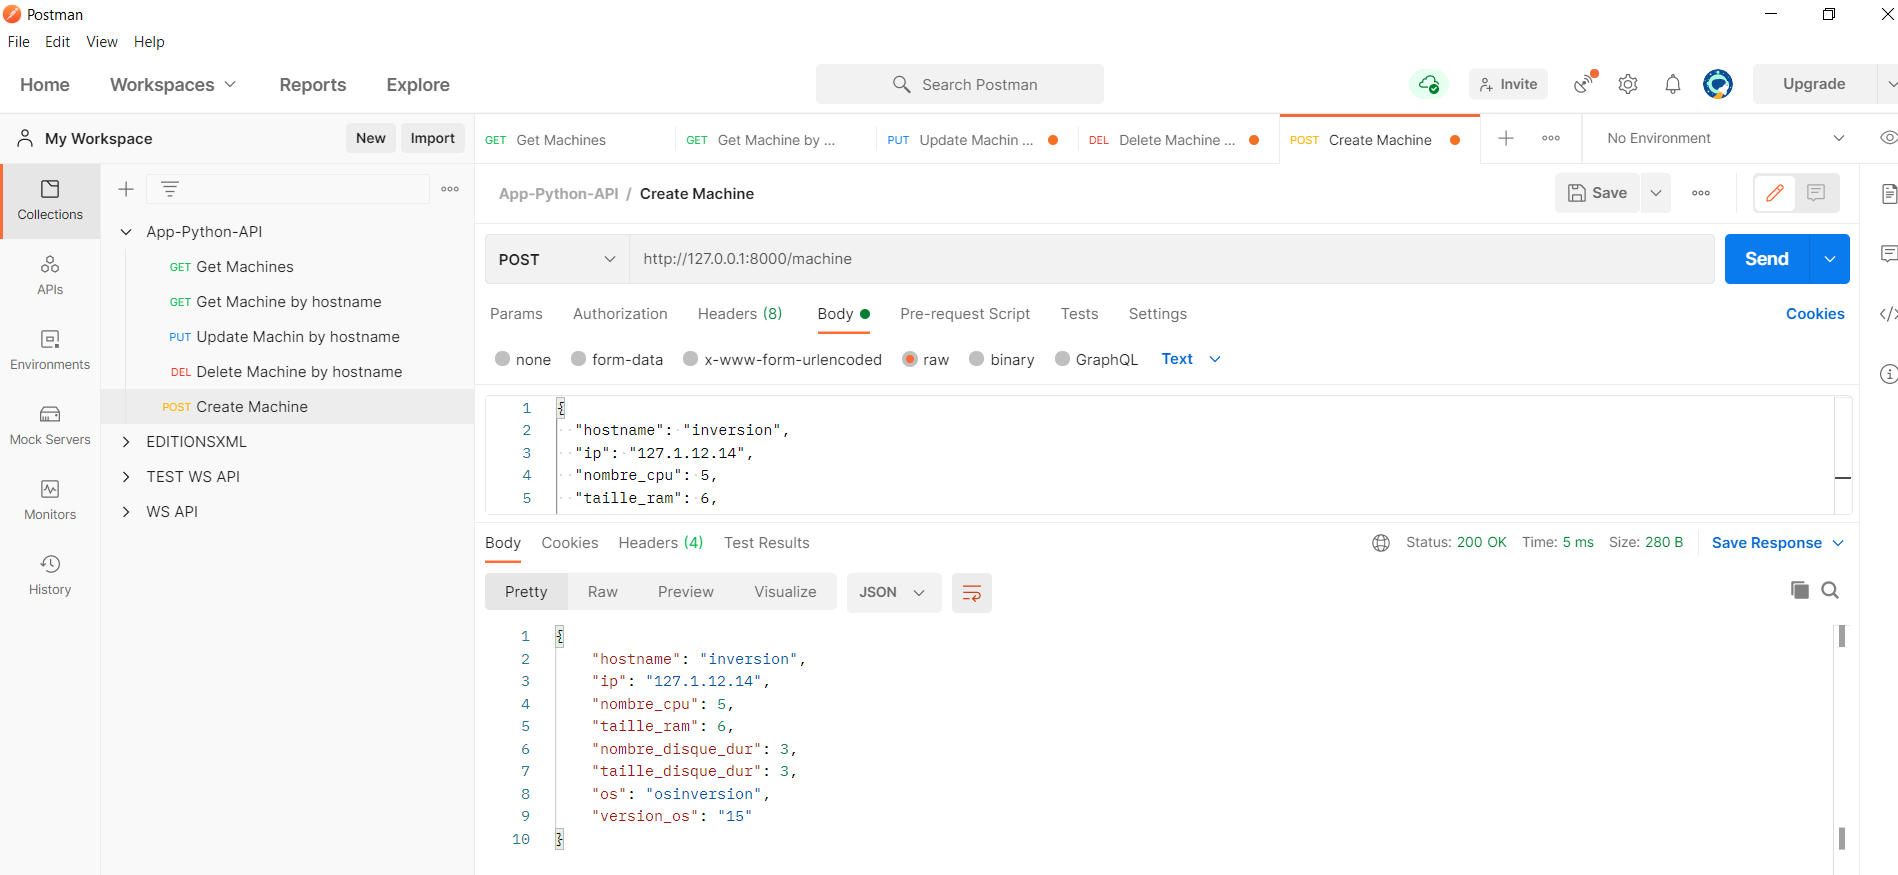Viewport: 1898px width, 875px height.
Task: Switch to edit mode pencil icon
Action: click(1775, 193)
